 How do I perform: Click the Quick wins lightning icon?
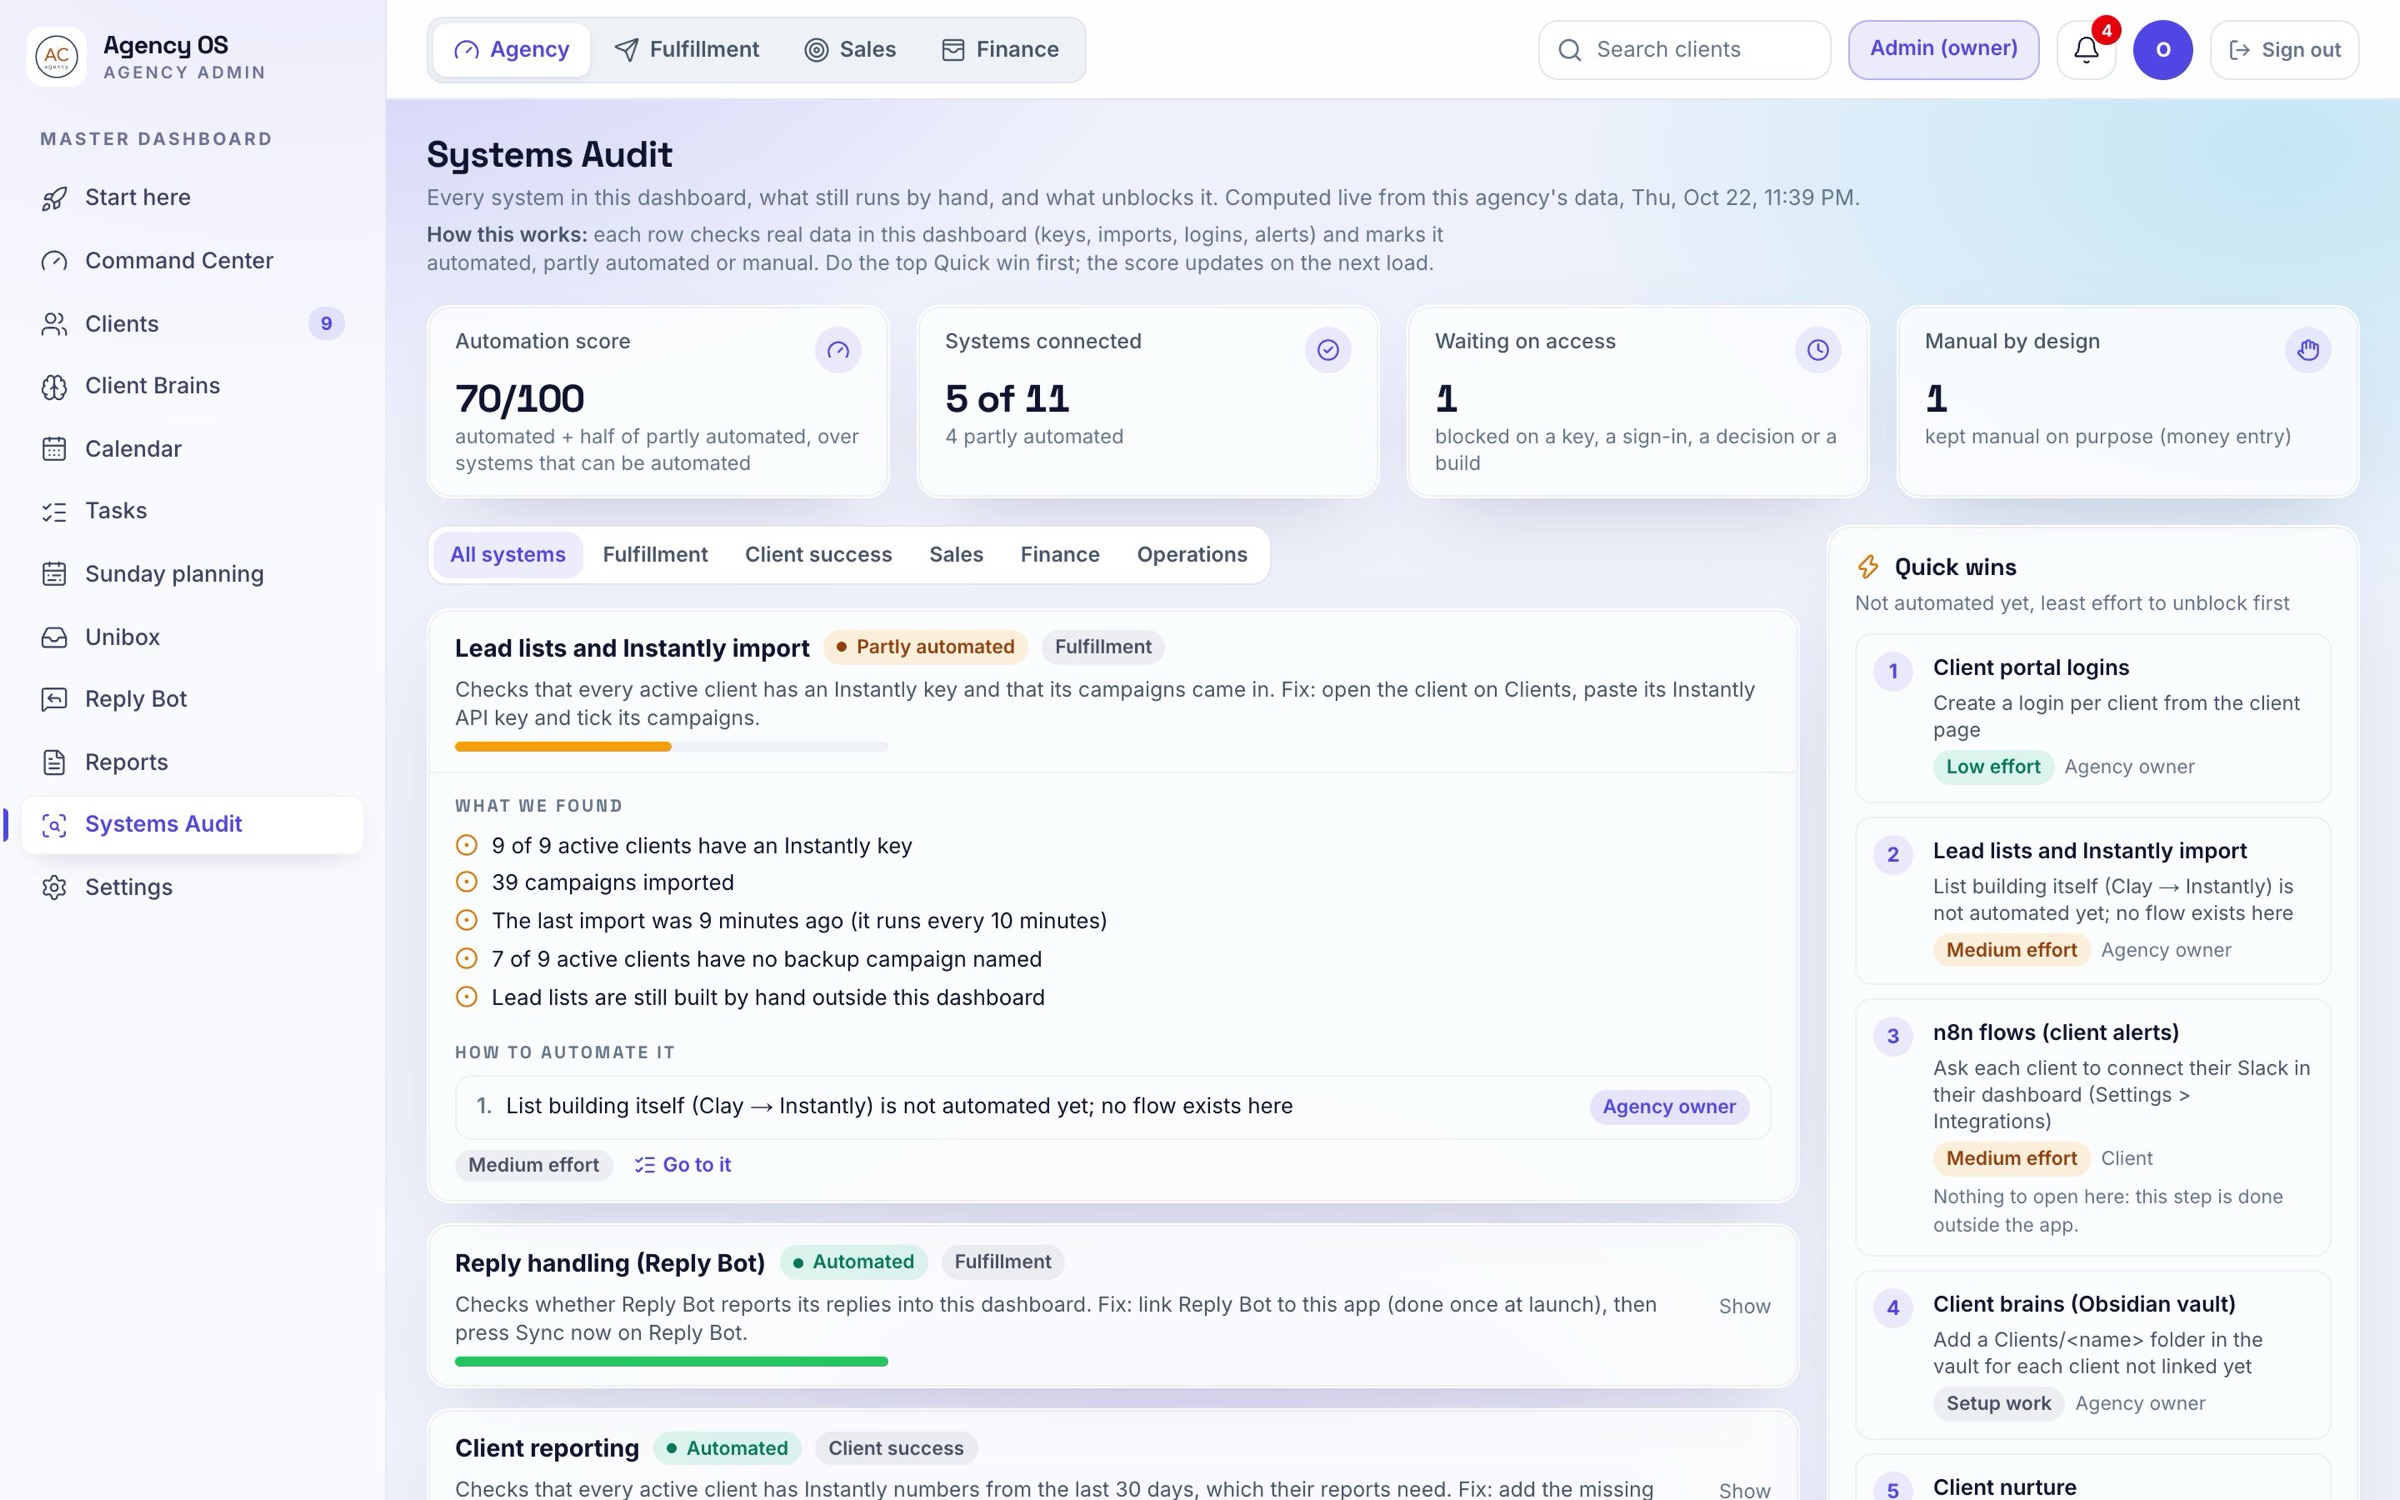click(1868, 567)
